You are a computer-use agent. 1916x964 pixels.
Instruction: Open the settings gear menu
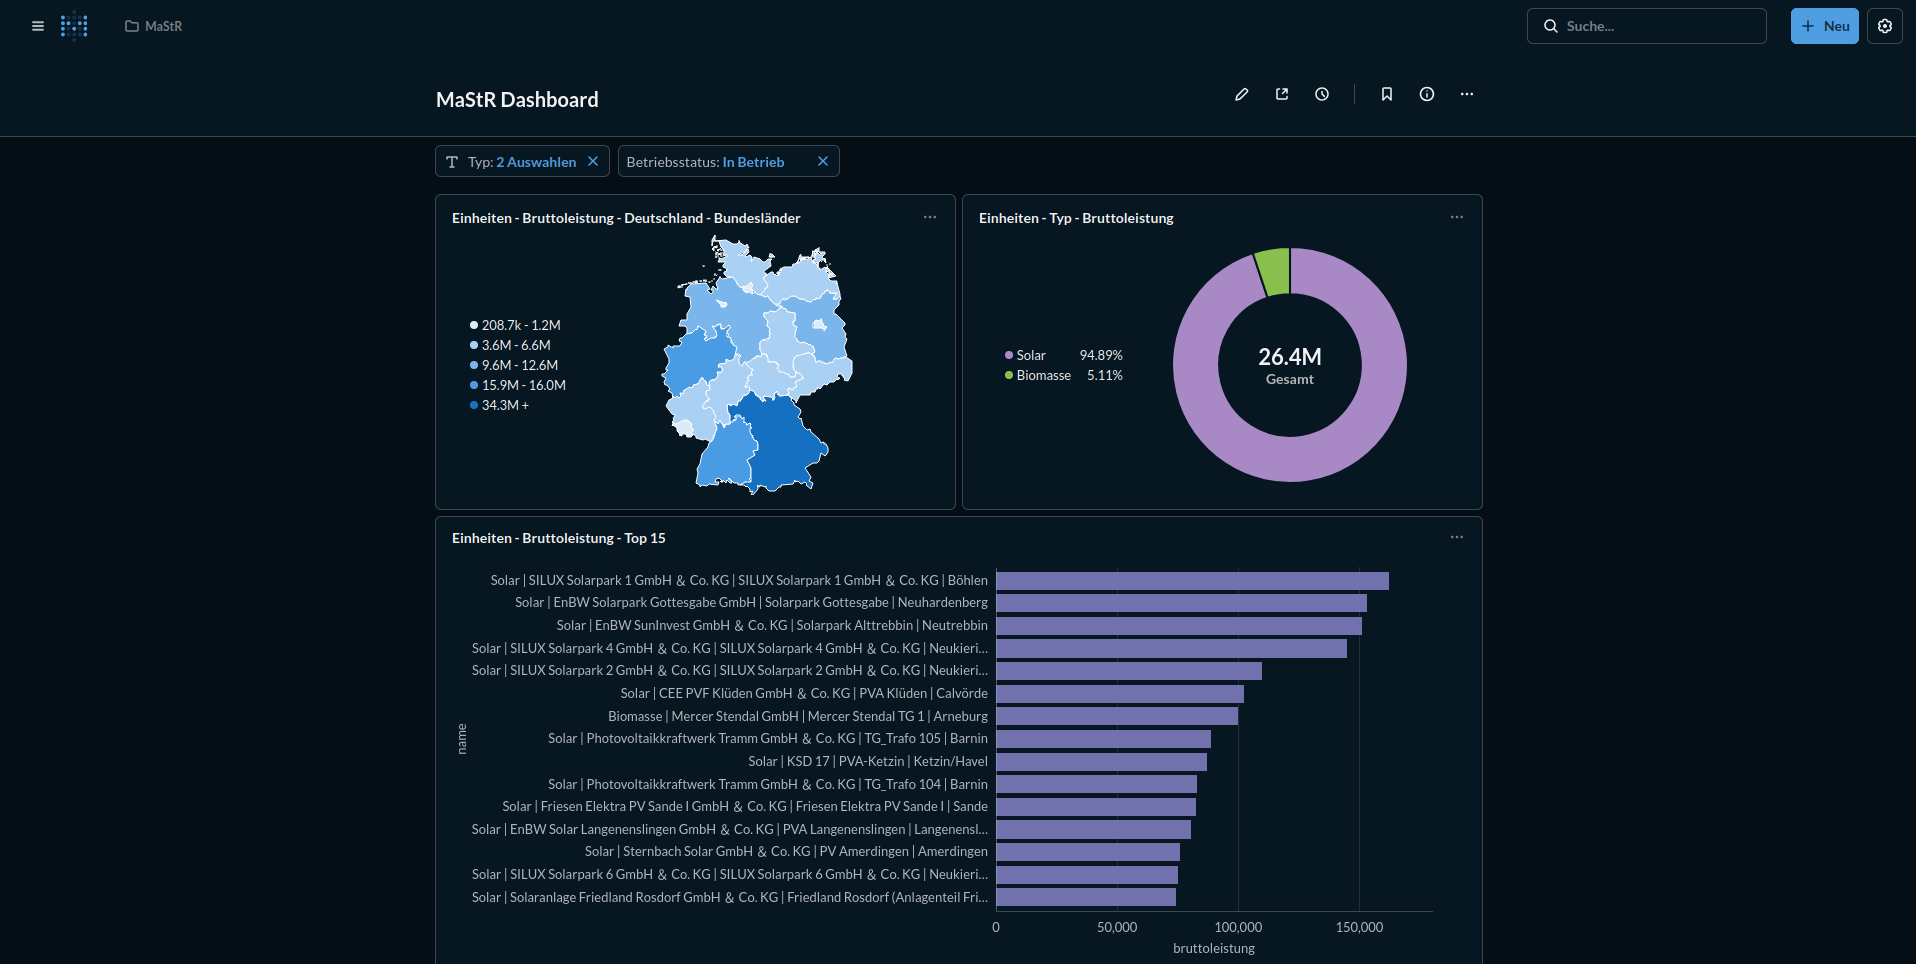coord(1885,26)
